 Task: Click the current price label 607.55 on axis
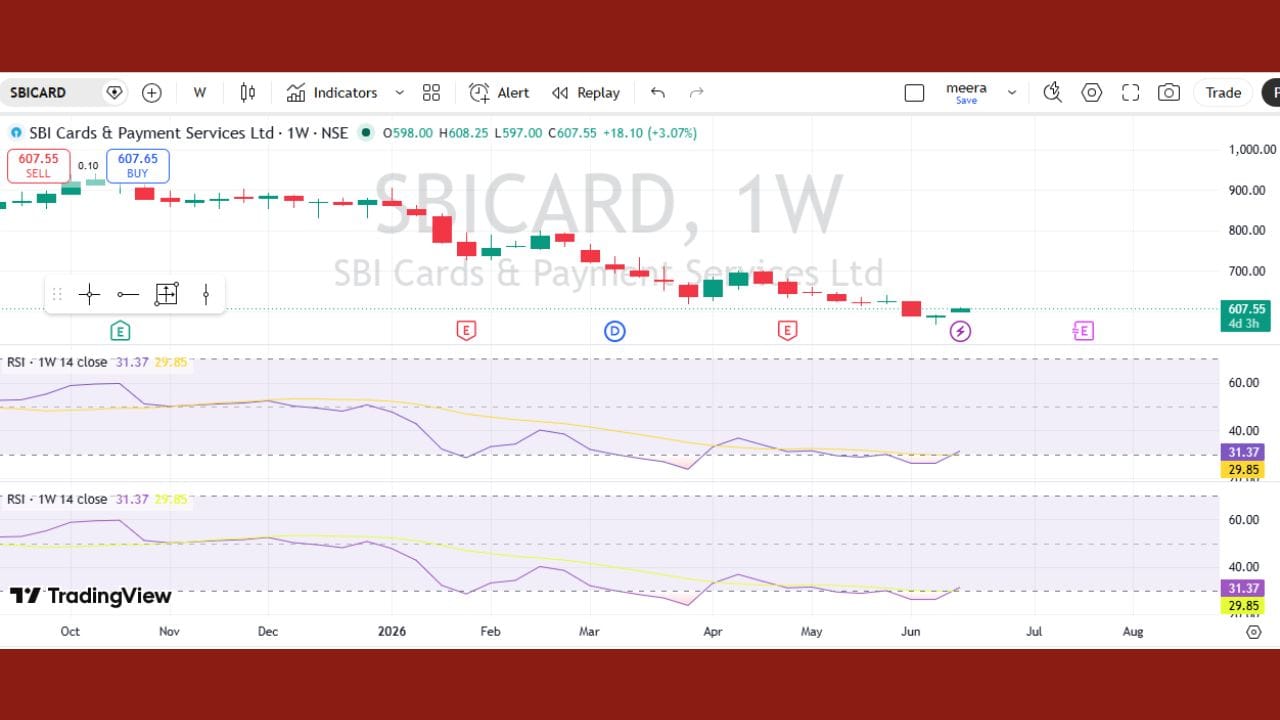click(x=1245, y=309)
